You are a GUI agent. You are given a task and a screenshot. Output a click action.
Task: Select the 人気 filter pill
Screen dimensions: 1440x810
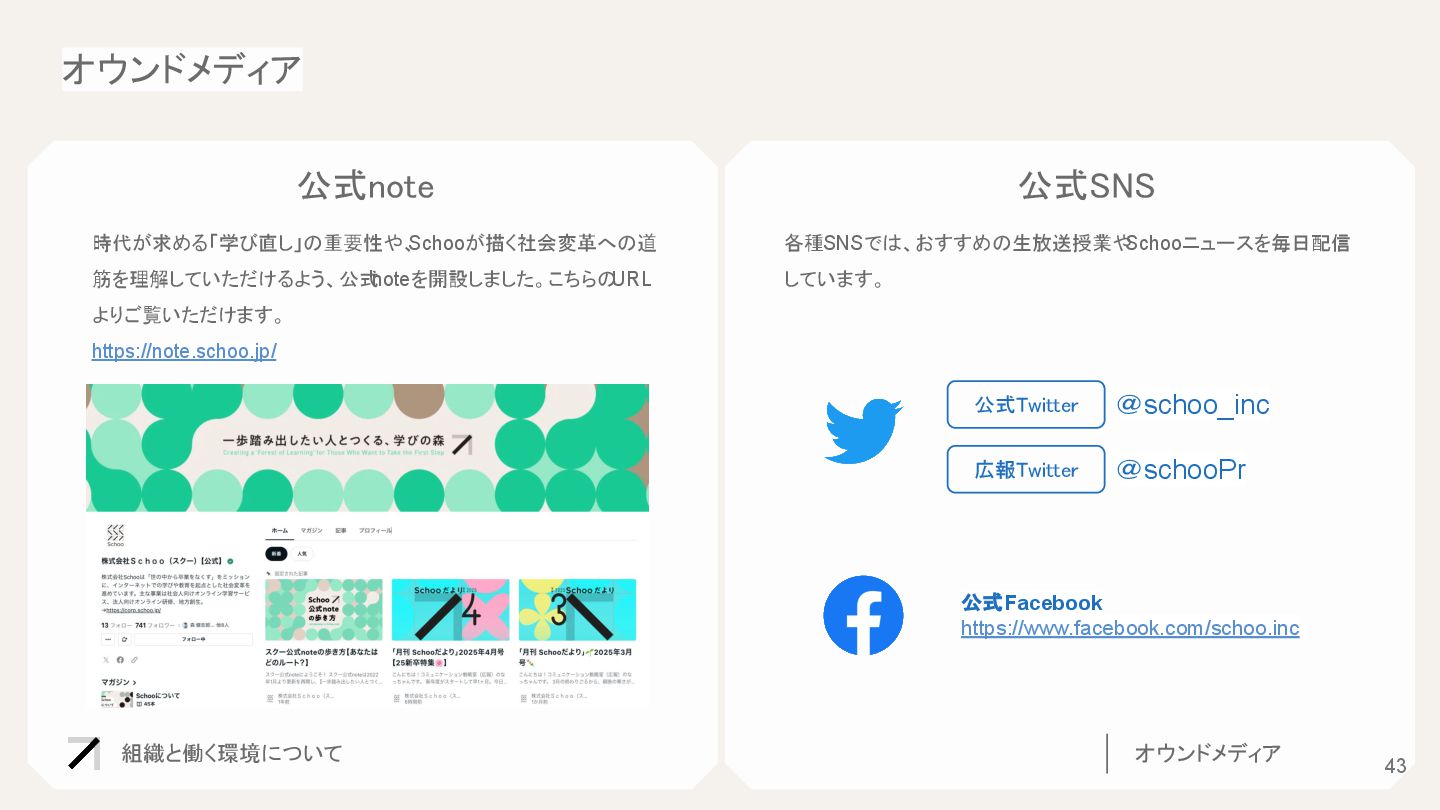(302, 553)
